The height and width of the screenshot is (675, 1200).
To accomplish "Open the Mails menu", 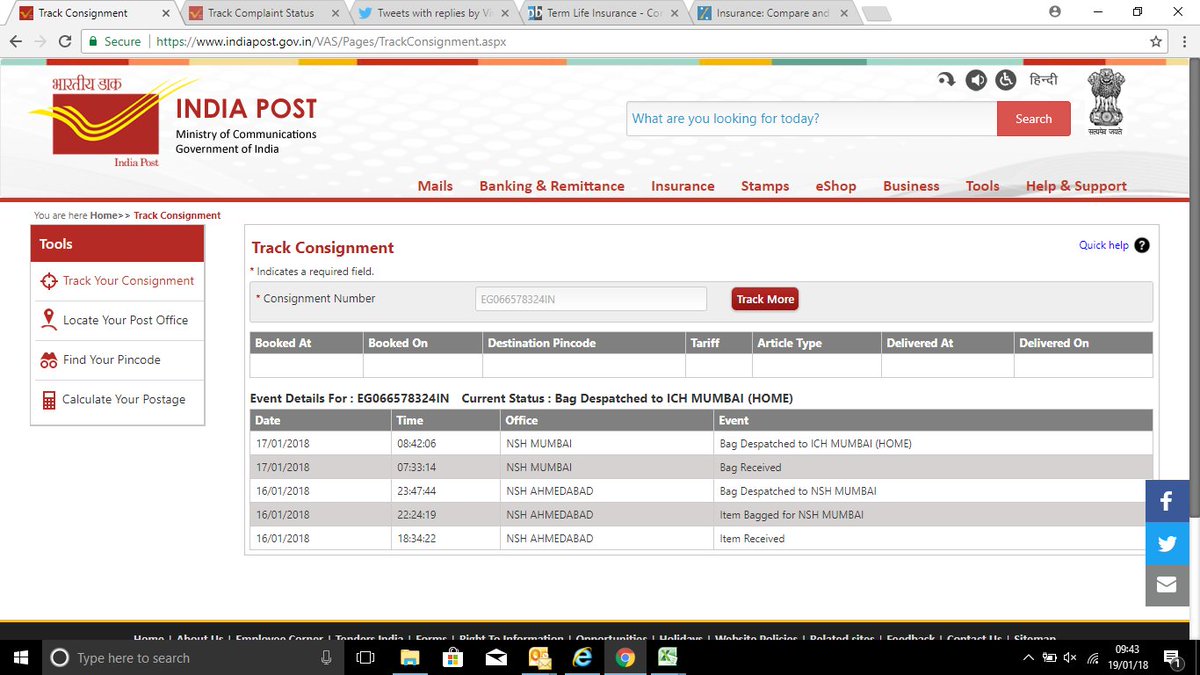I will point(435,186).
